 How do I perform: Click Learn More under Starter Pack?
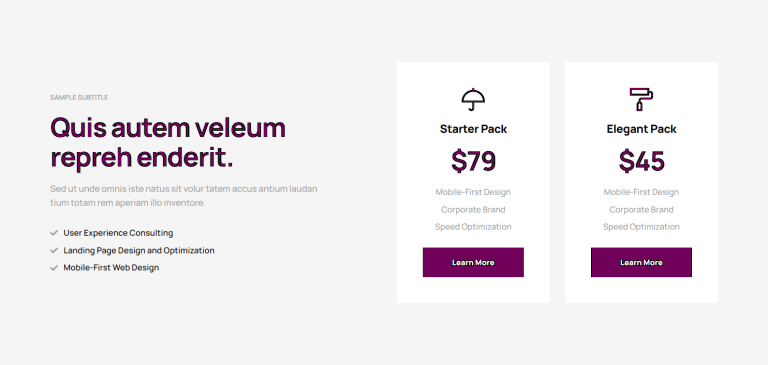(x=473, y=262)
